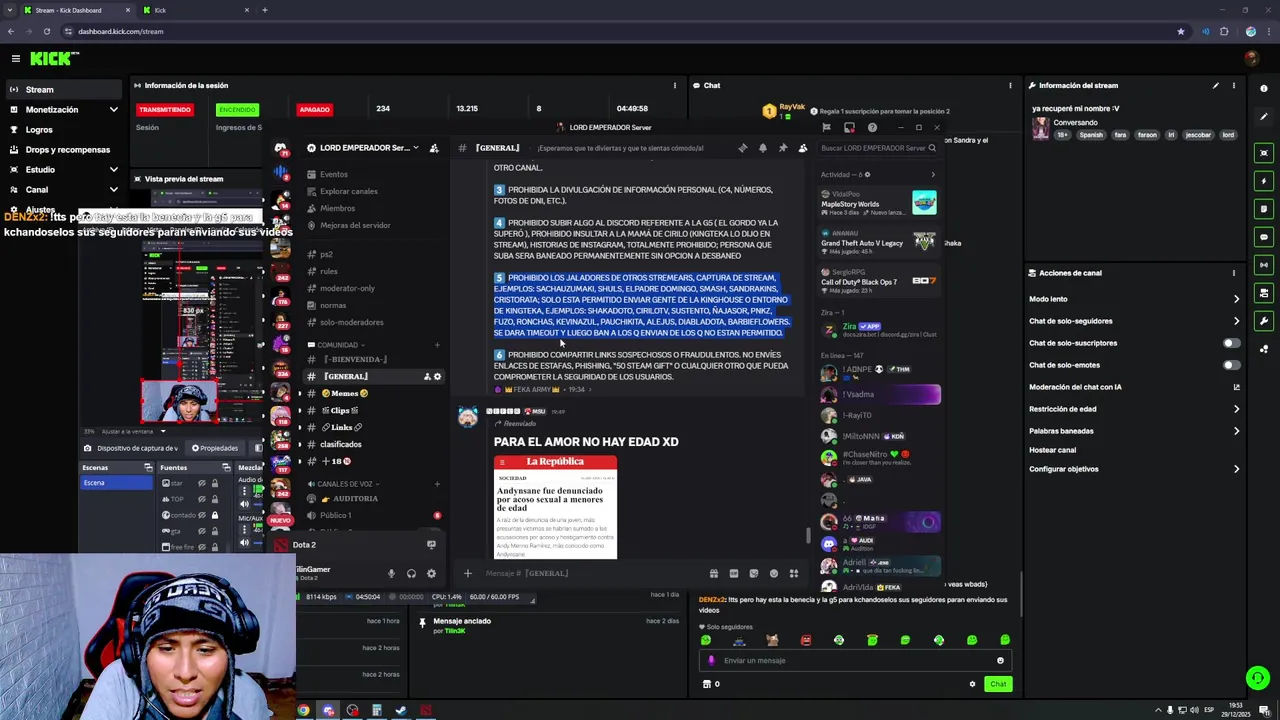Open GENERAL channel settings gear
1280x720 pixels.
click(x=437, y=377)
